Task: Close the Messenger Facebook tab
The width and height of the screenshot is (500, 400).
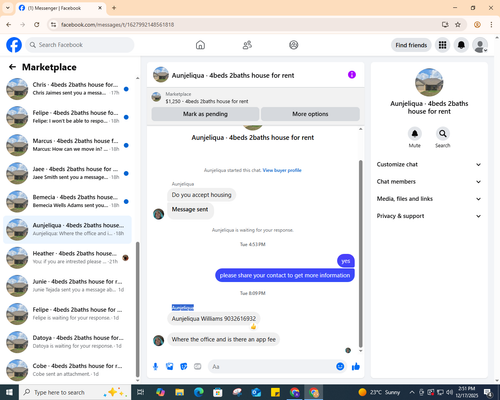Action: click(x=100, y=8)
